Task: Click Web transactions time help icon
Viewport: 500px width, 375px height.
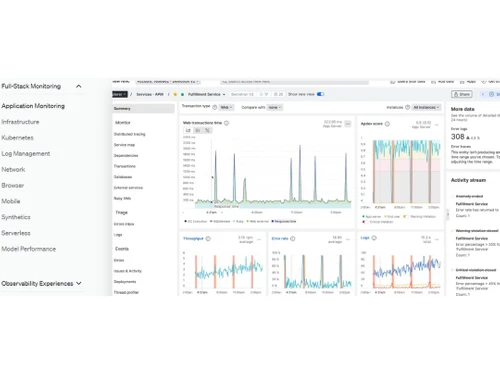Action: [x=226, y=123]
